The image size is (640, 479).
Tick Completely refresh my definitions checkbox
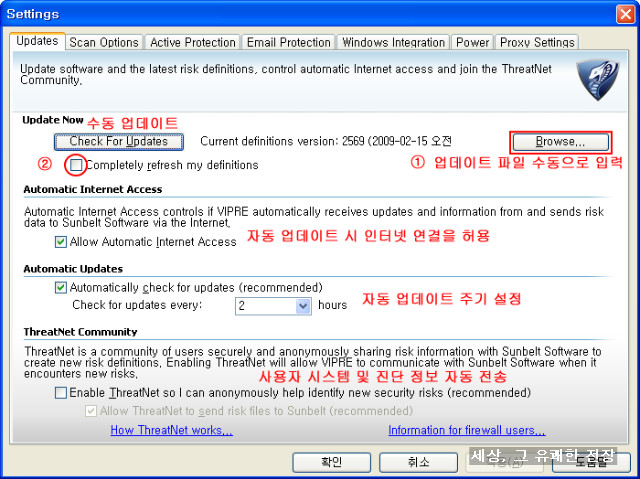click(x=76, y=165)
